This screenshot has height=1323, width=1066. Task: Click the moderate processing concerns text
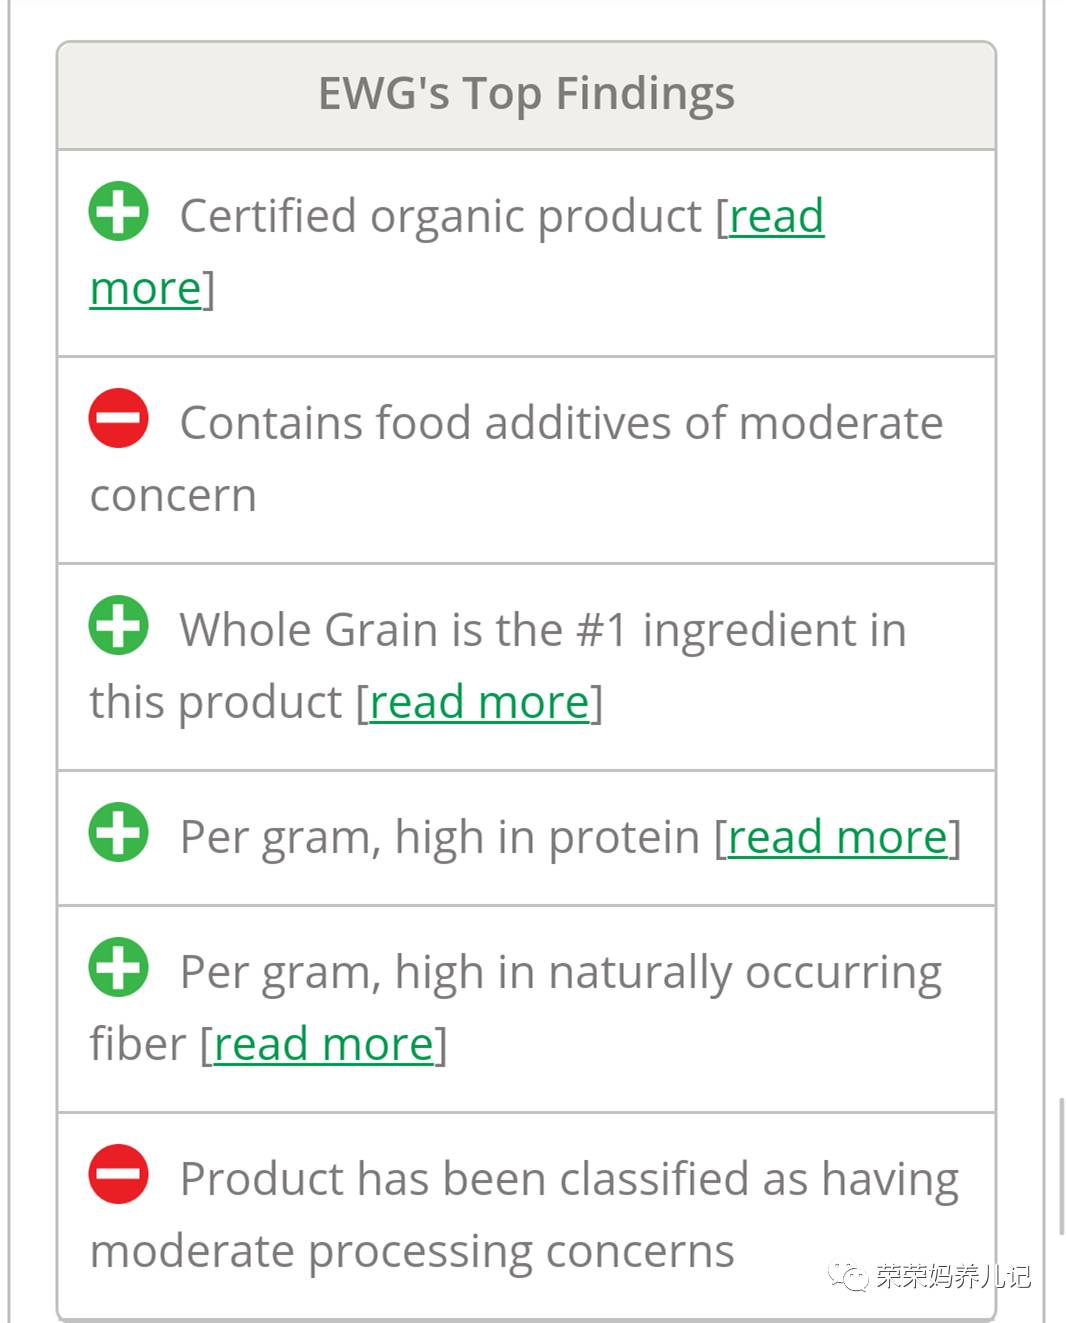[x=412, y=1252]
